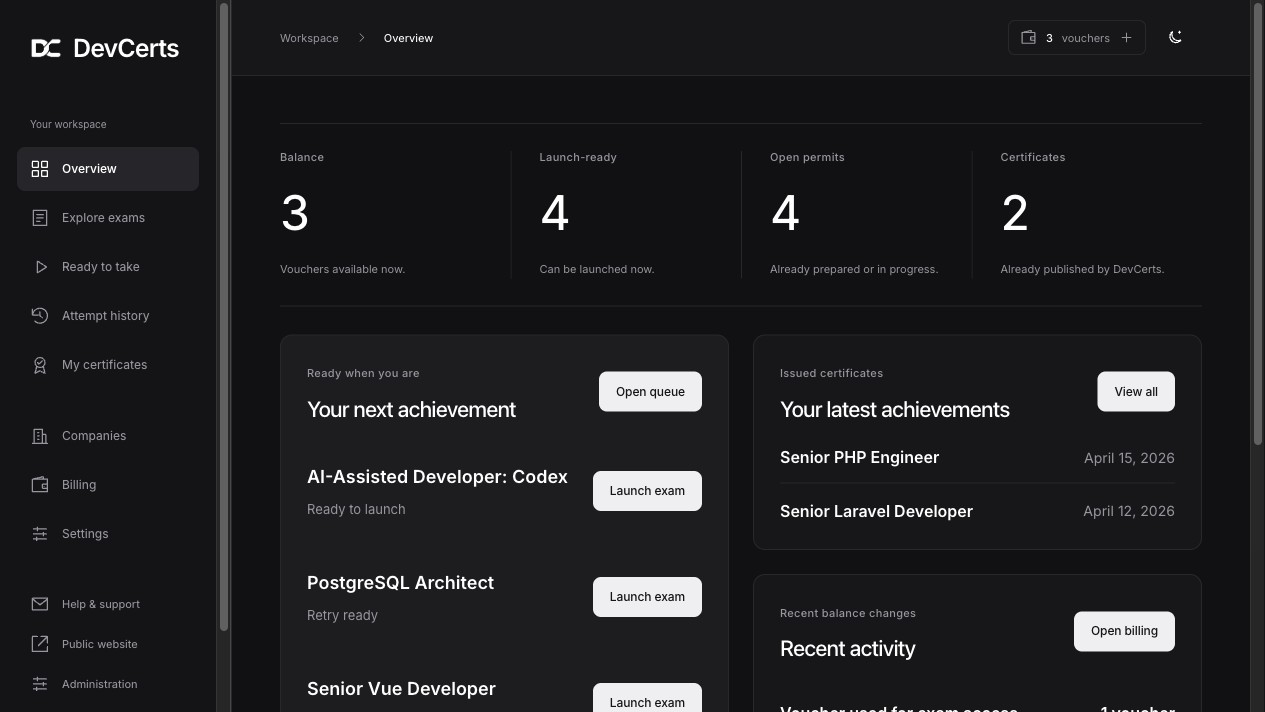Screen dimensions: 1265x712
Task: Click the Billing wallet icon in sidebar
Action: point(40,485)
